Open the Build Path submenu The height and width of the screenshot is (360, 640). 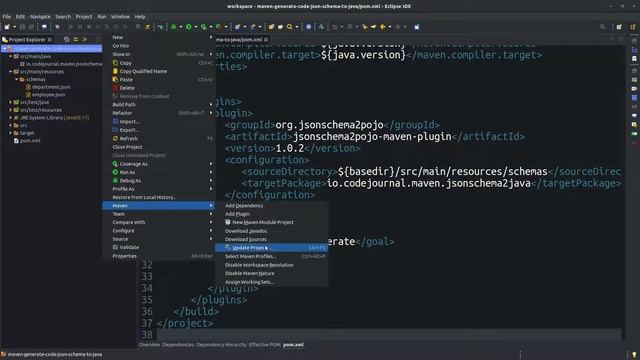[159, 104]
